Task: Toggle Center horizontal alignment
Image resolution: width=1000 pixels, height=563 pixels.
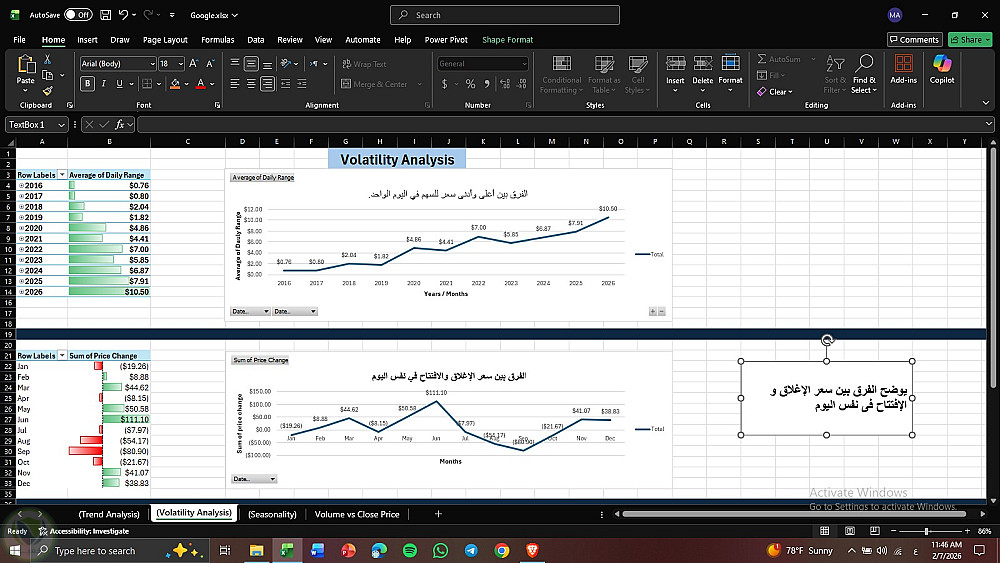Action: click(x=251, y=84)
